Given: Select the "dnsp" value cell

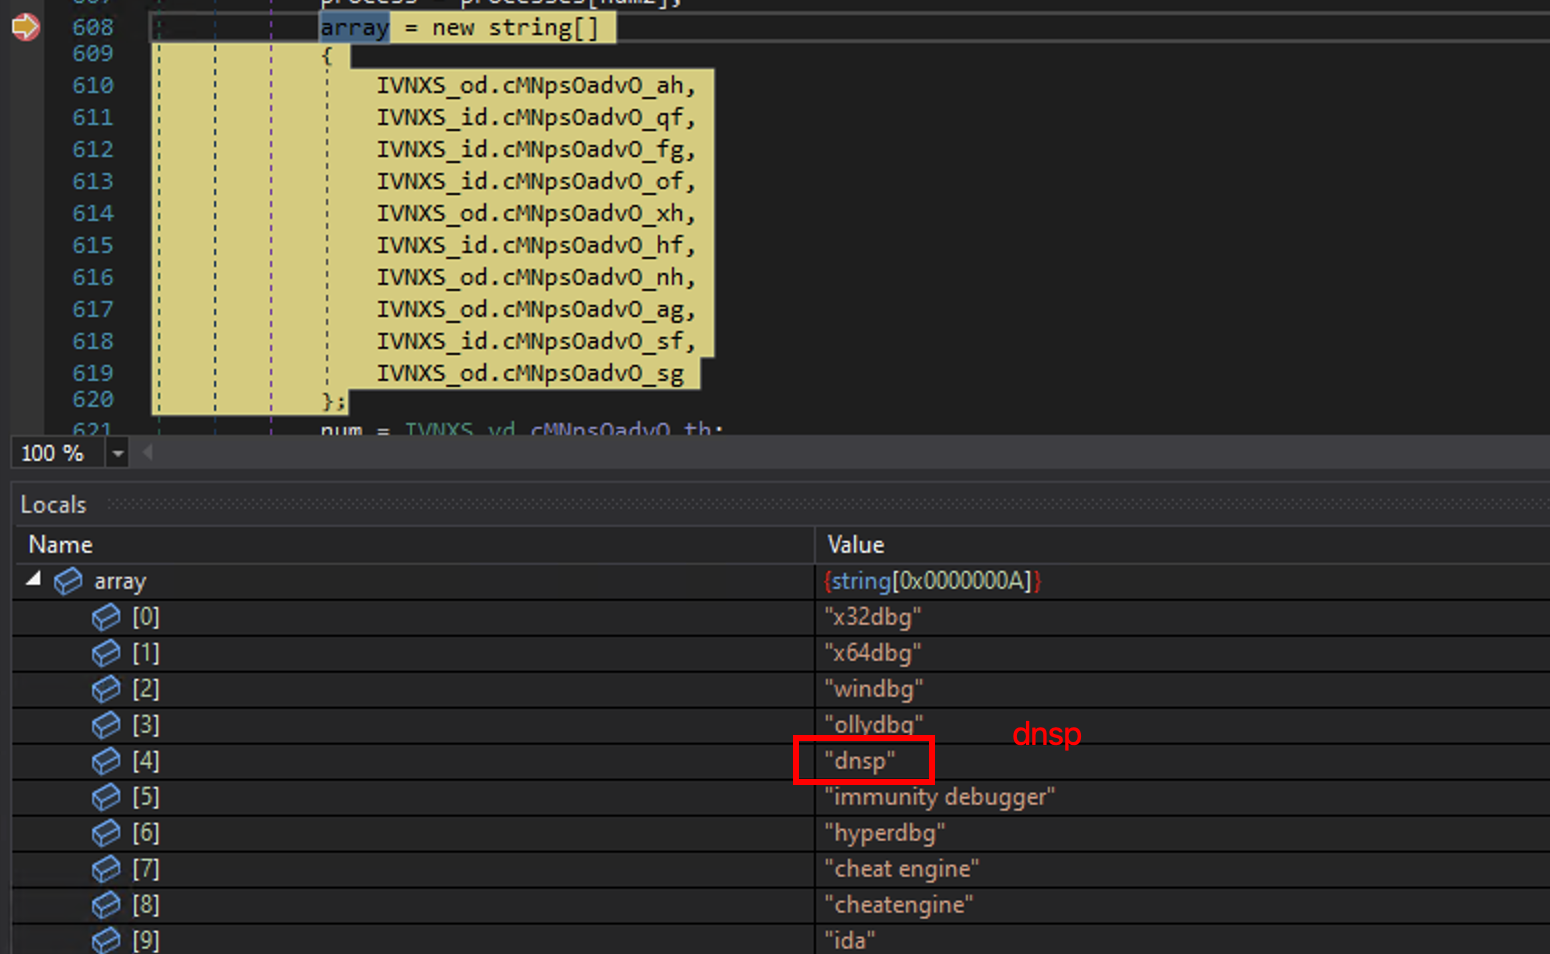Looking at the screenshot, I should 860,761.
